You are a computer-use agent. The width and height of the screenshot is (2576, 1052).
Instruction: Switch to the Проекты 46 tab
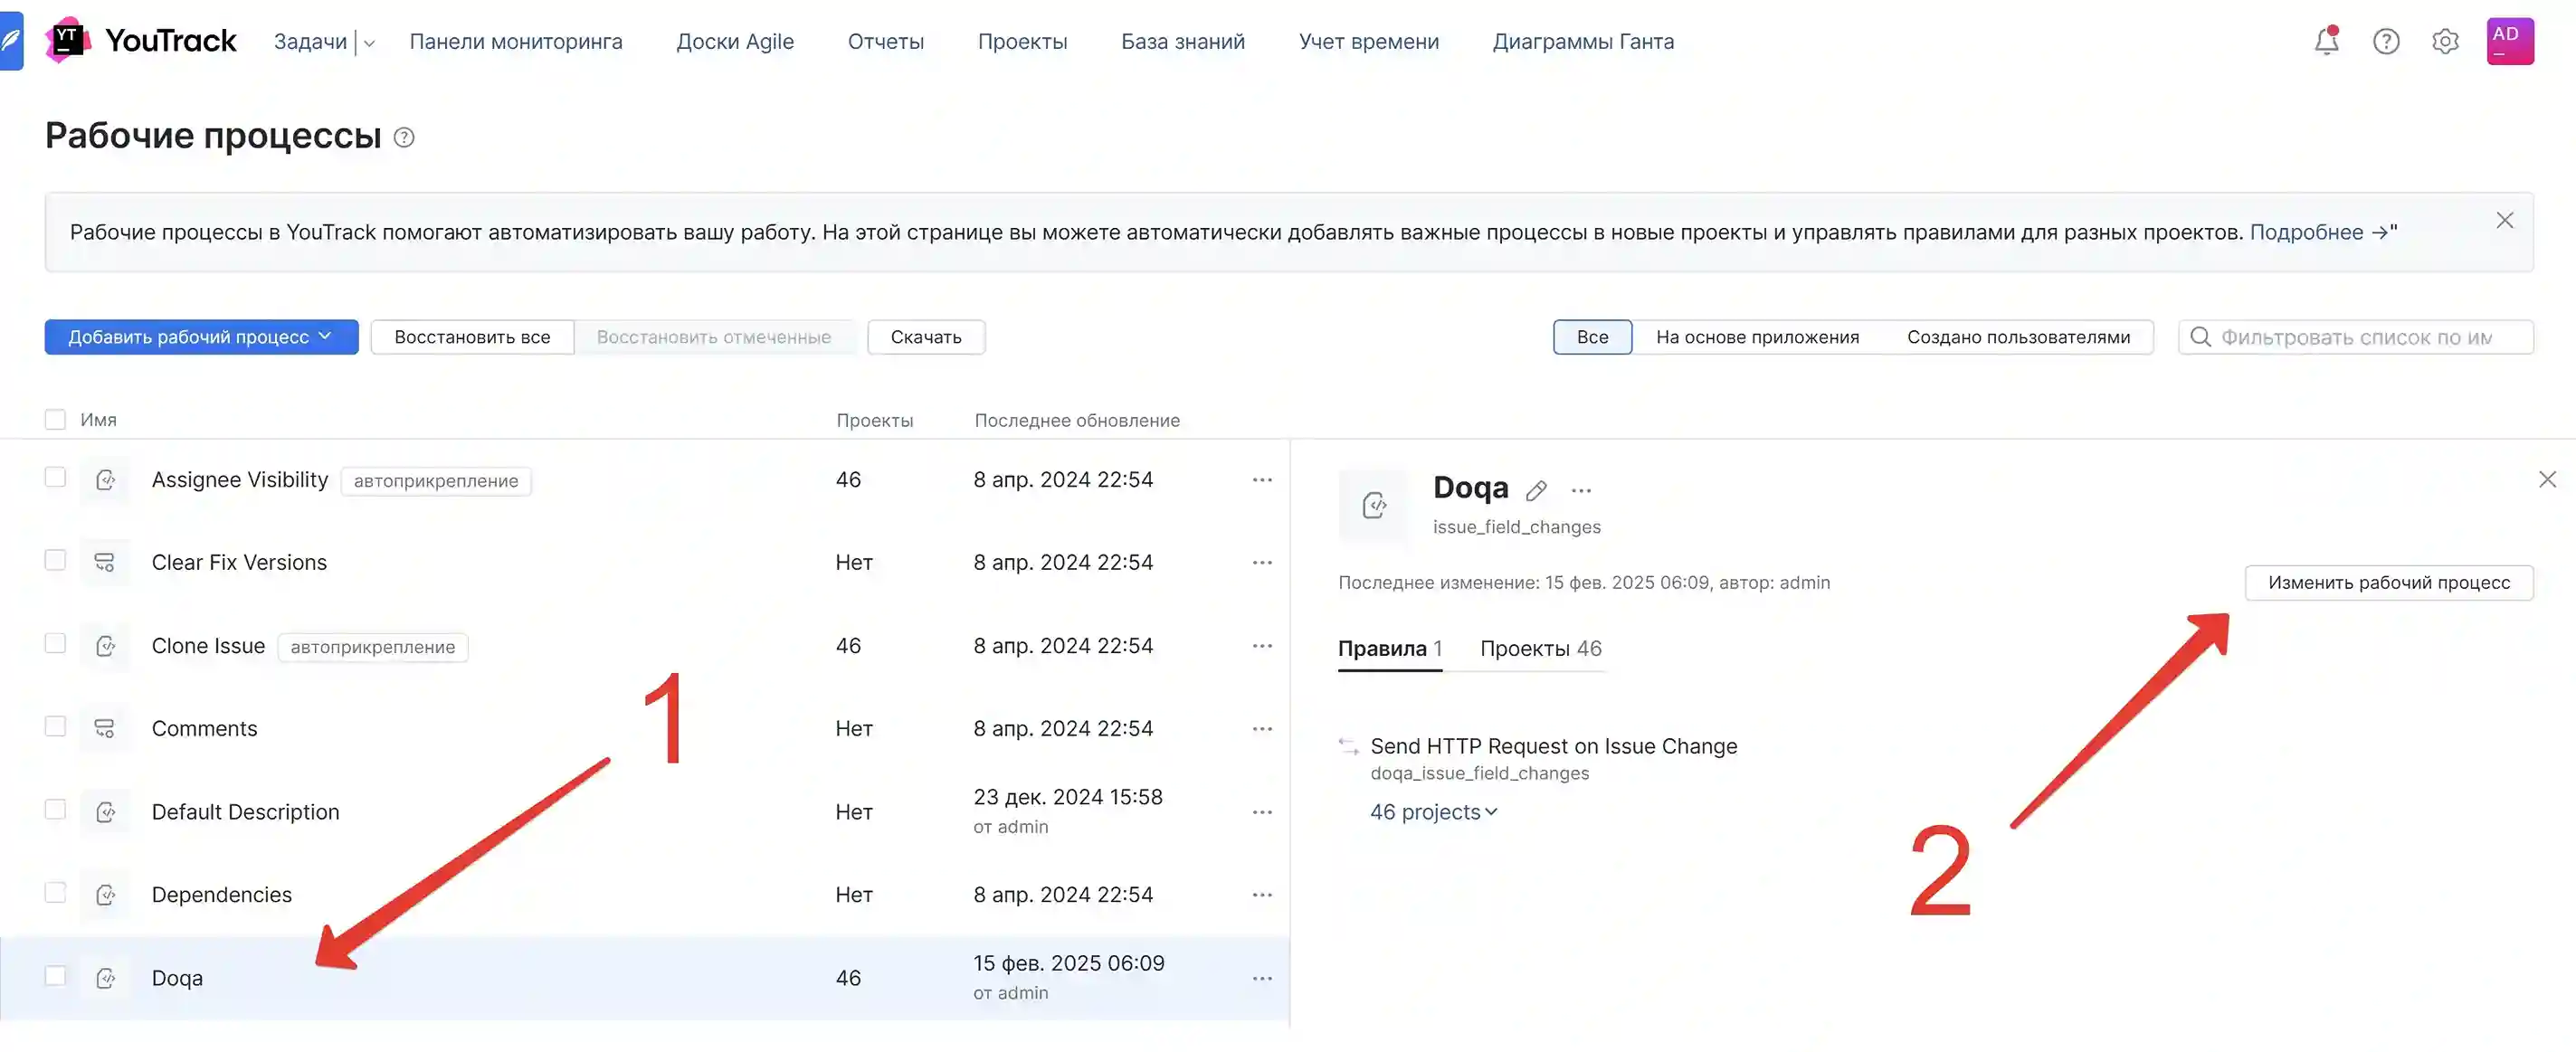tap(1541, 648)
